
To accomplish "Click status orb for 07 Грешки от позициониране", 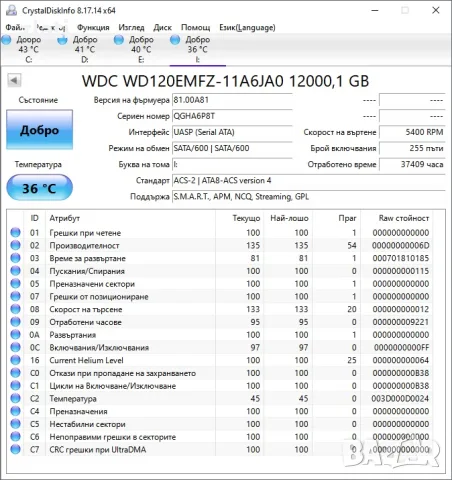I will click(15, 296).
